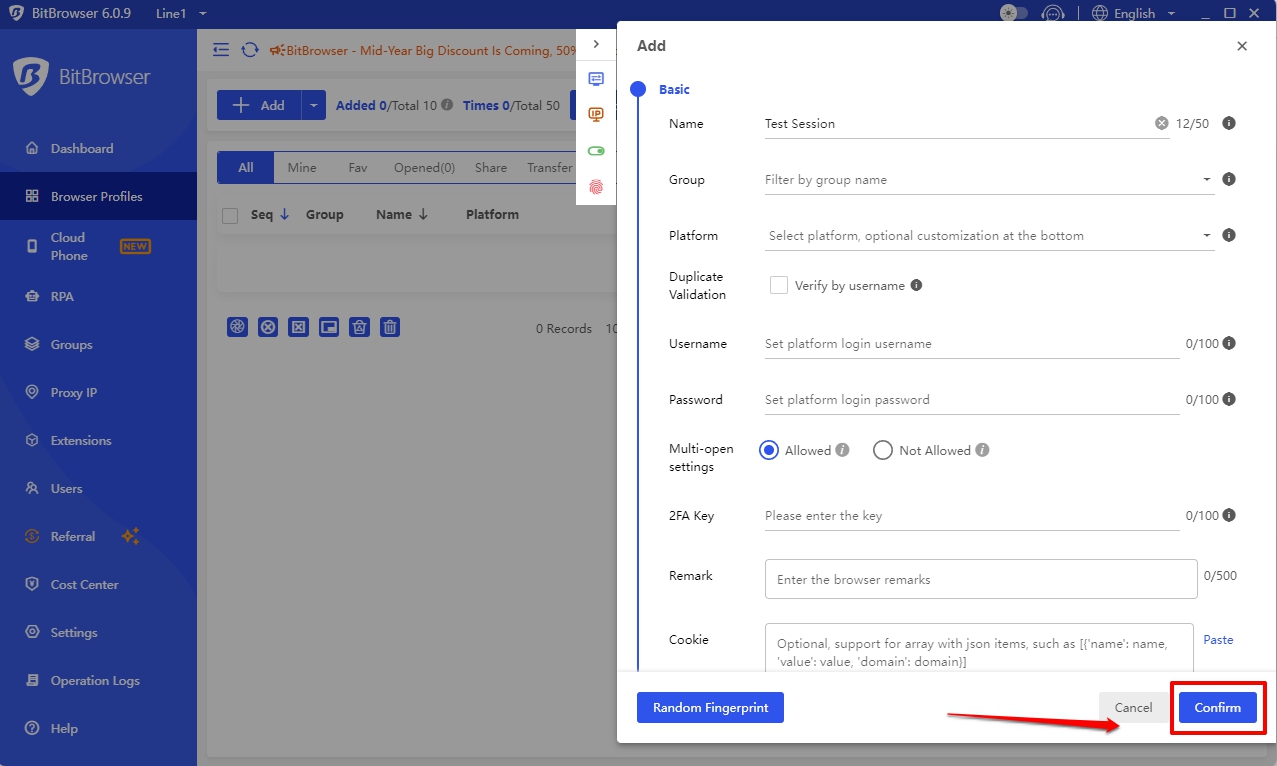Viewport: 1277px width, 766px height.
Task: Open the English language dropdown
Action: point(1132,13)
